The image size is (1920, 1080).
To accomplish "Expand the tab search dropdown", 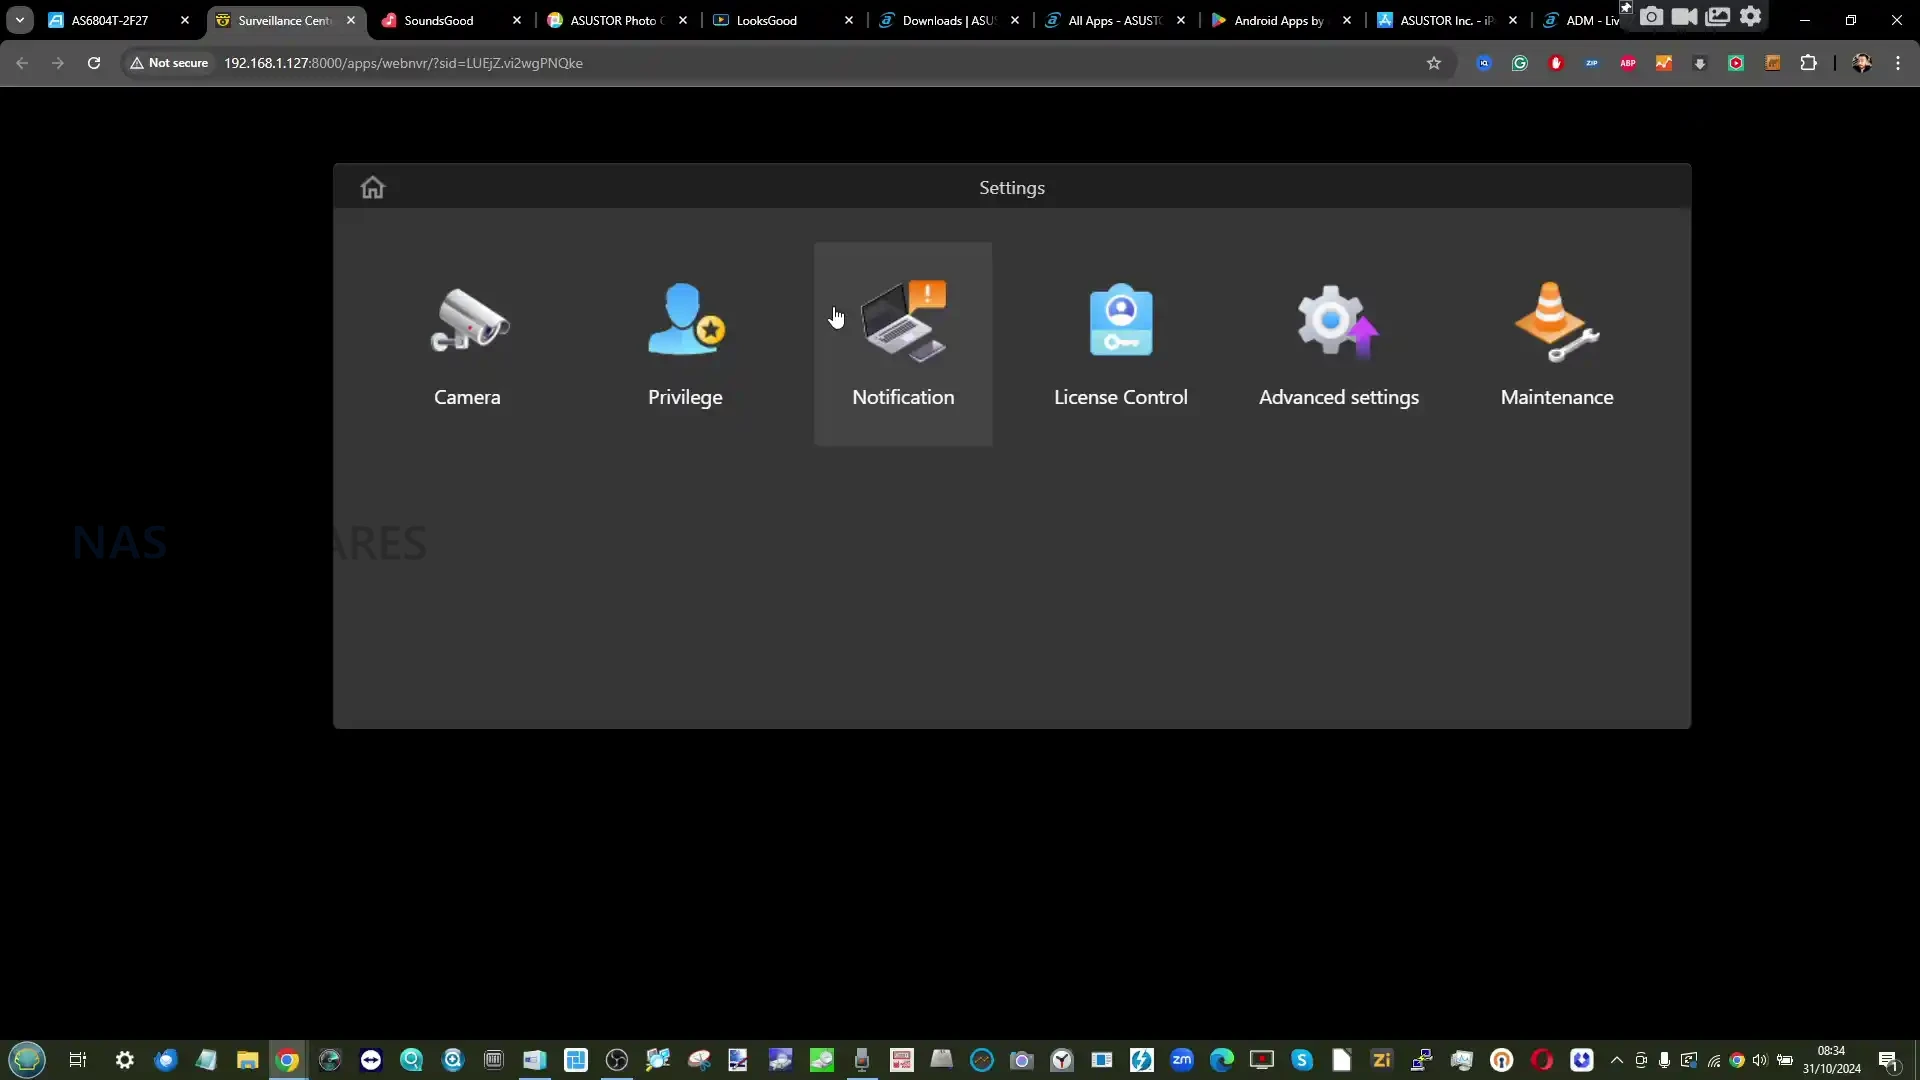I will tap(19, 20).
